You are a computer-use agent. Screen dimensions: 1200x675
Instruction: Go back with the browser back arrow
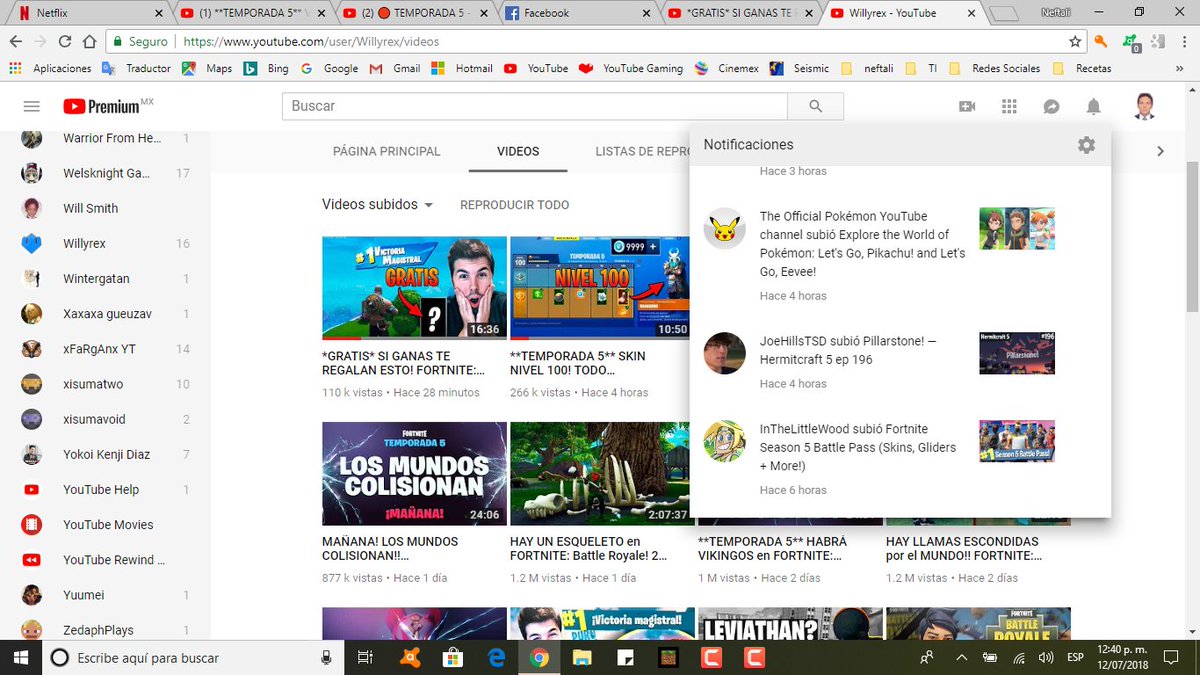coord(16,42)
